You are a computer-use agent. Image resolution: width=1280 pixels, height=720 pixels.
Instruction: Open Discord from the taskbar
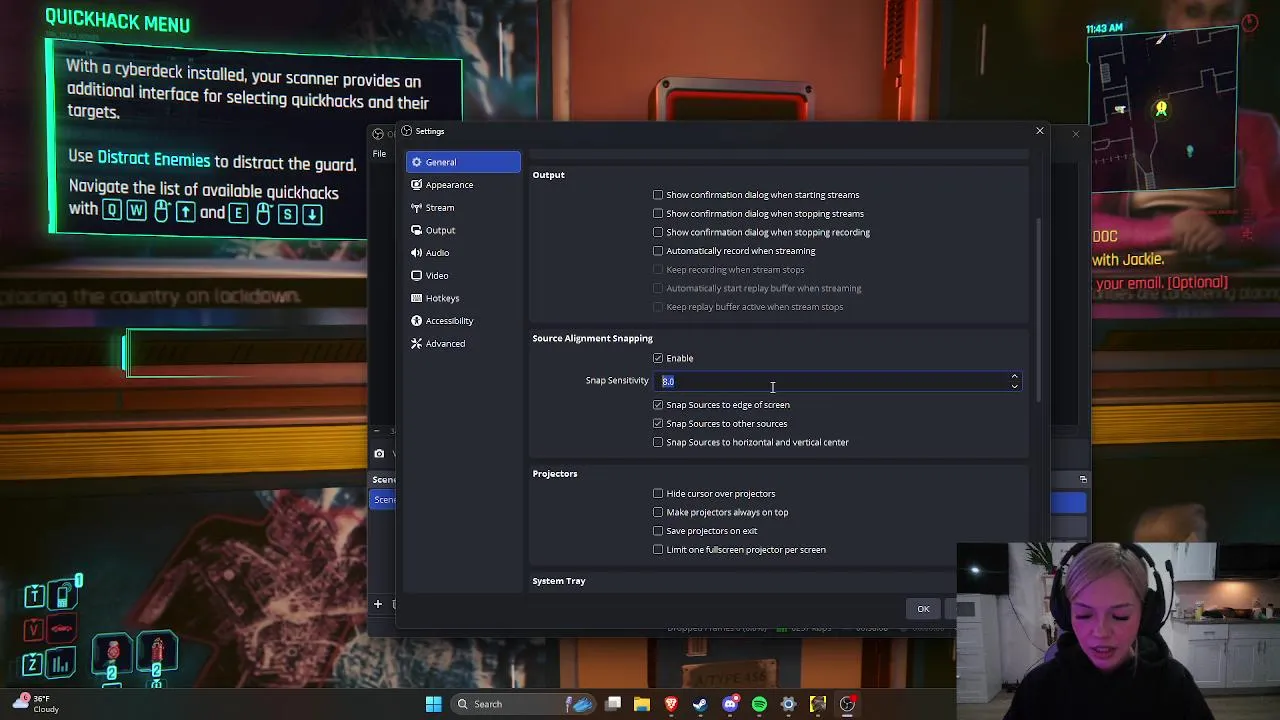point(730,704)
